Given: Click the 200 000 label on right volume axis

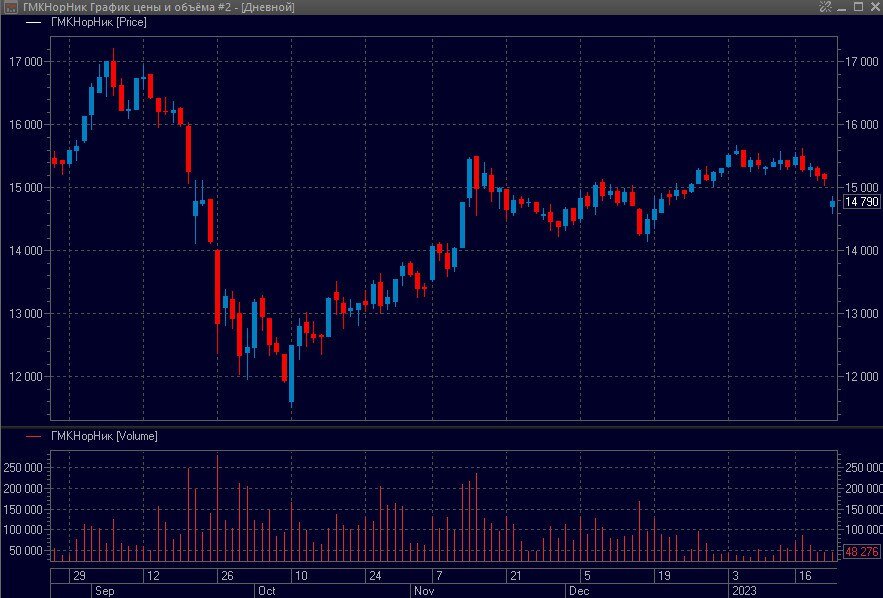Looking at the screenshot, I should 863,489.
